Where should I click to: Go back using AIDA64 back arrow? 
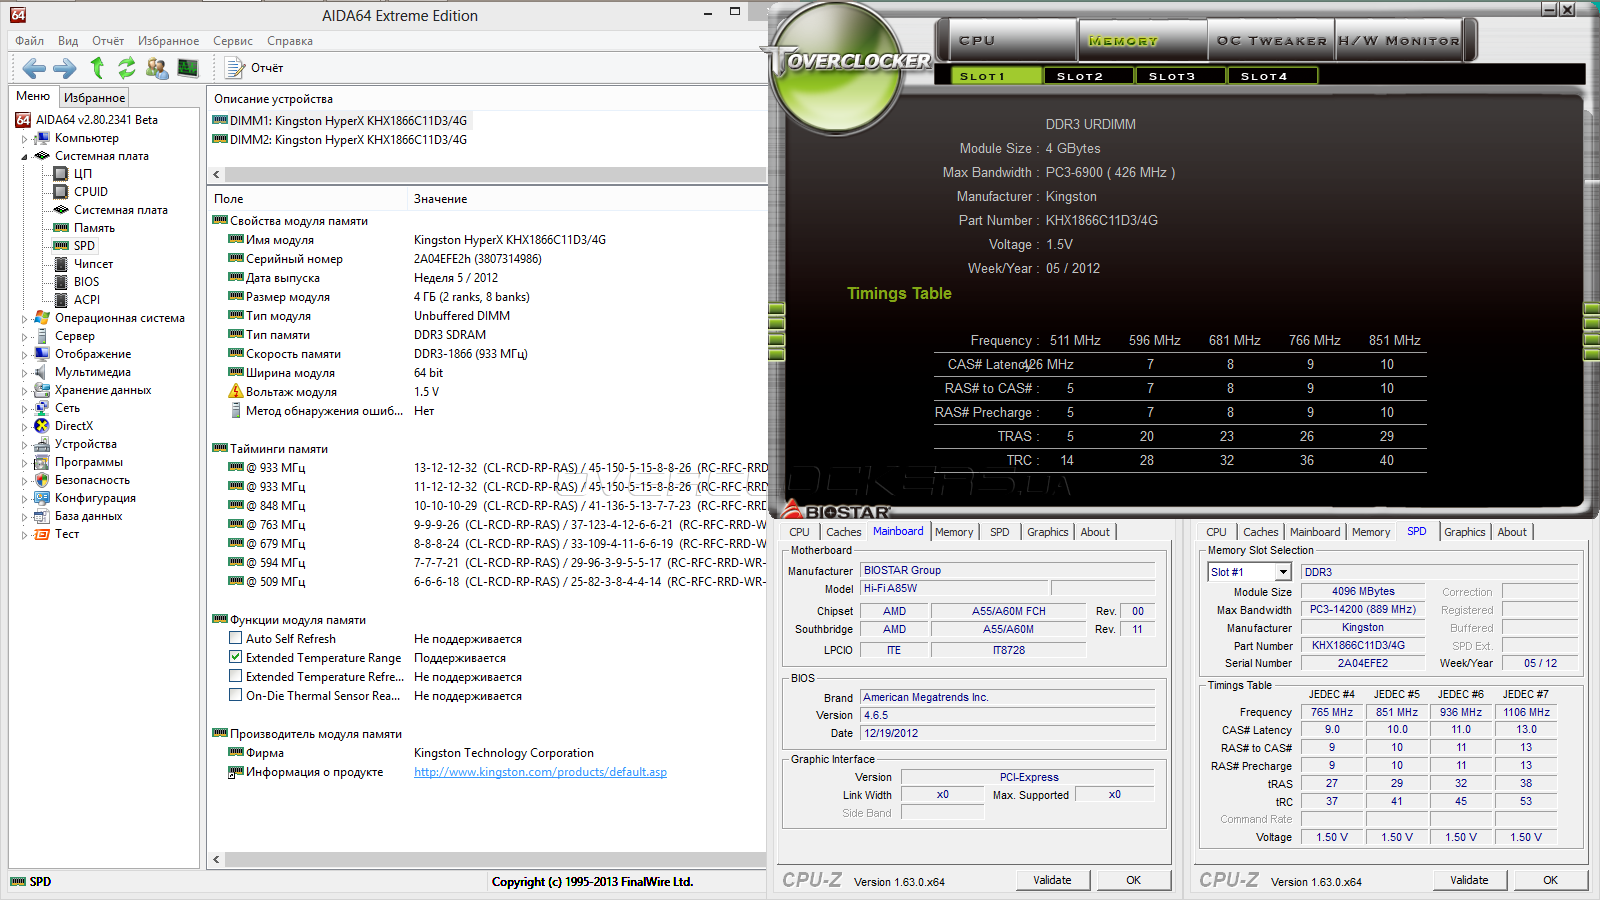pos(34,68)
